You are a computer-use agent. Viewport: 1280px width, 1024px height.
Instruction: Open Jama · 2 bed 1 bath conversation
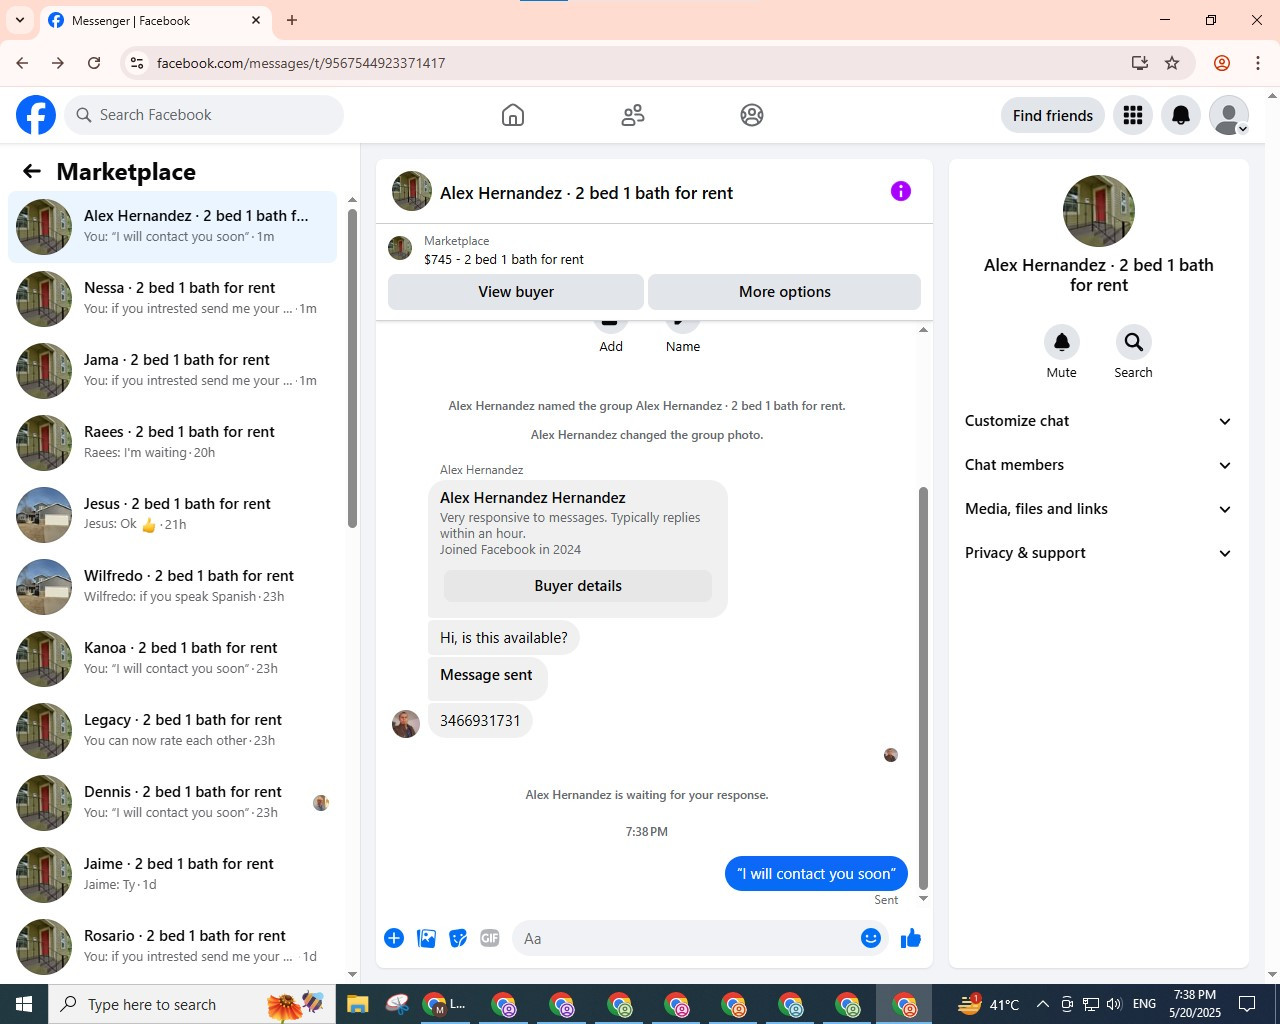173,371
